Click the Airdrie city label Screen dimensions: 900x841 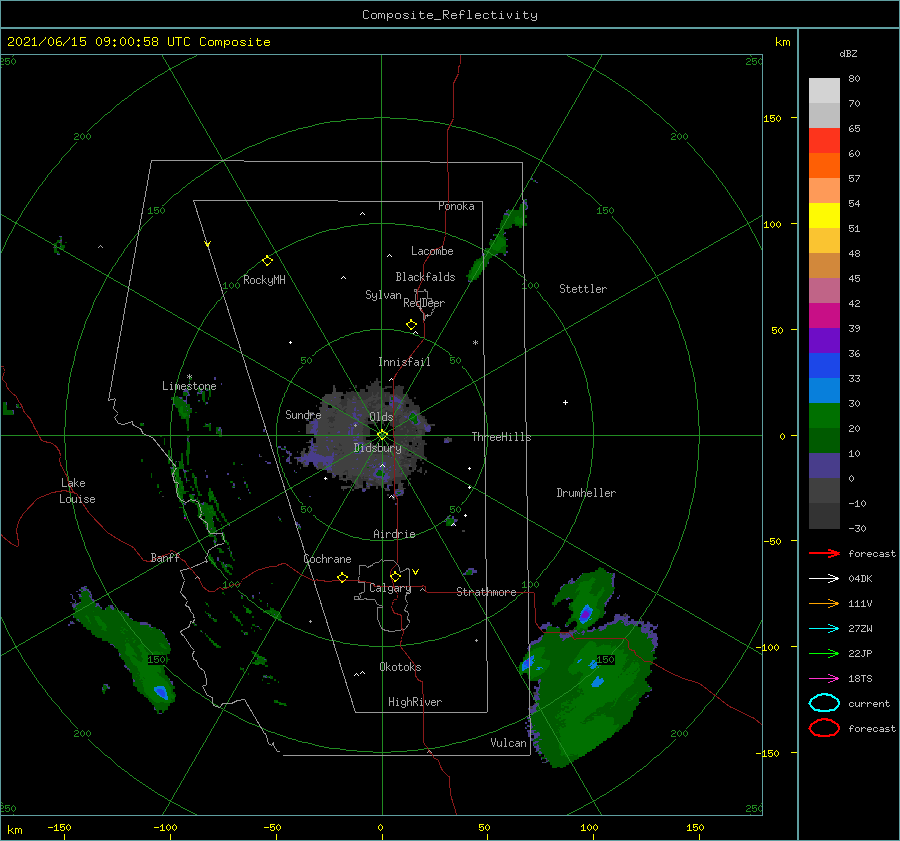(394, 534)
